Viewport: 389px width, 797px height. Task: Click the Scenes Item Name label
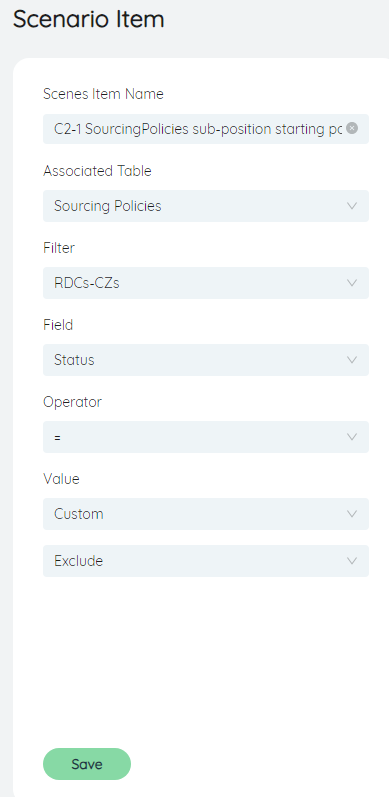click(103, 94)
